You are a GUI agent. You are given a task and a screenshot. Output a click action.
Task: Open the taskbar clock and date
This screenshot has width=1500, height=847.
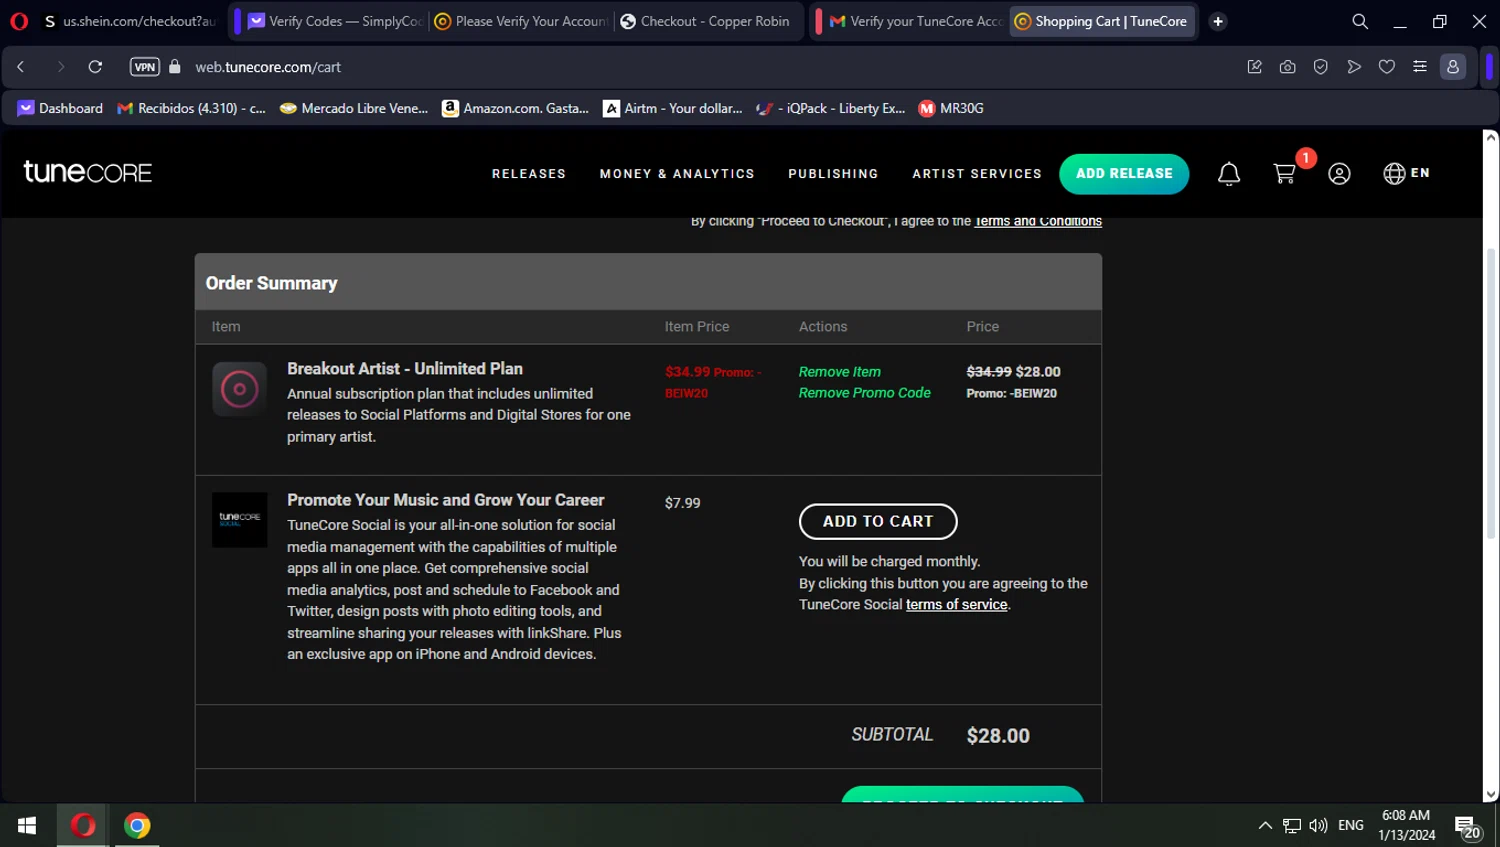coord(1407,826)
